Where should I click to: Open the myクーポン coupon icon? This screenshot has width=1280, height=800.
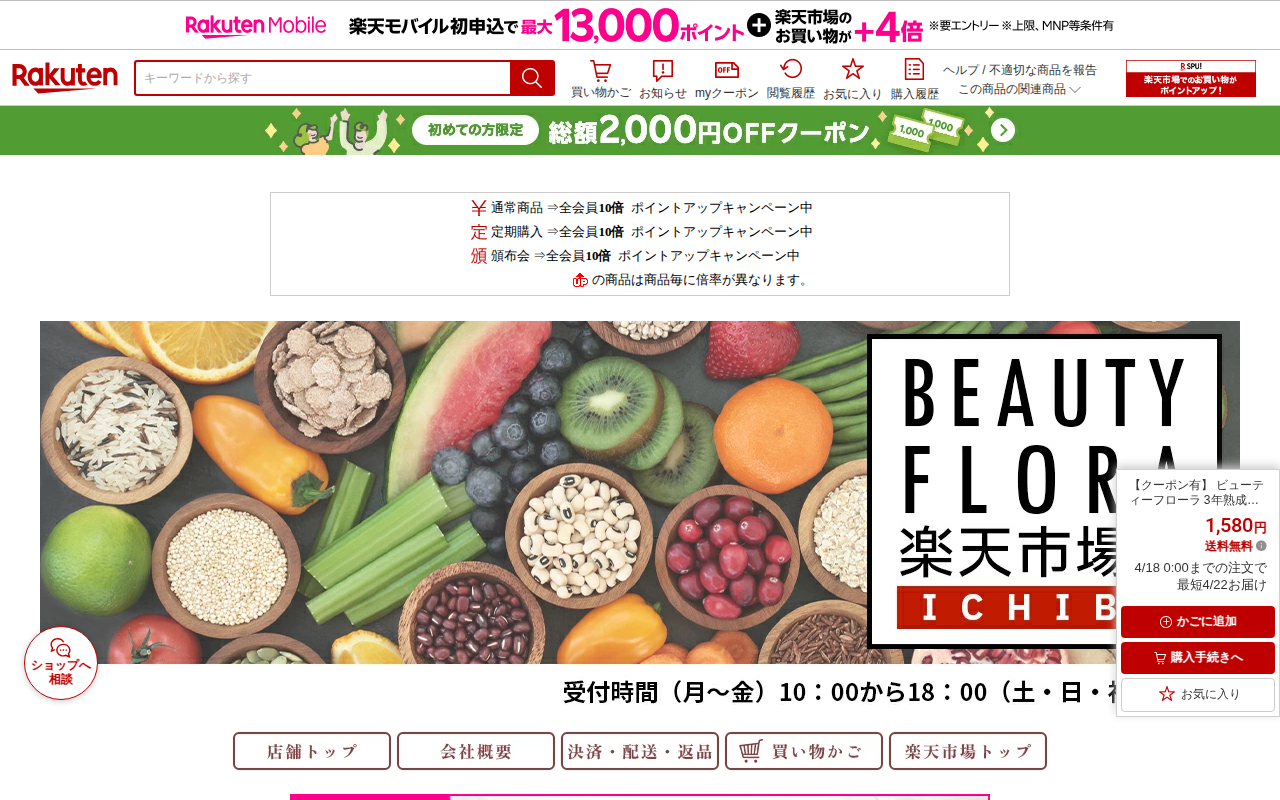[x=727, y=80]
